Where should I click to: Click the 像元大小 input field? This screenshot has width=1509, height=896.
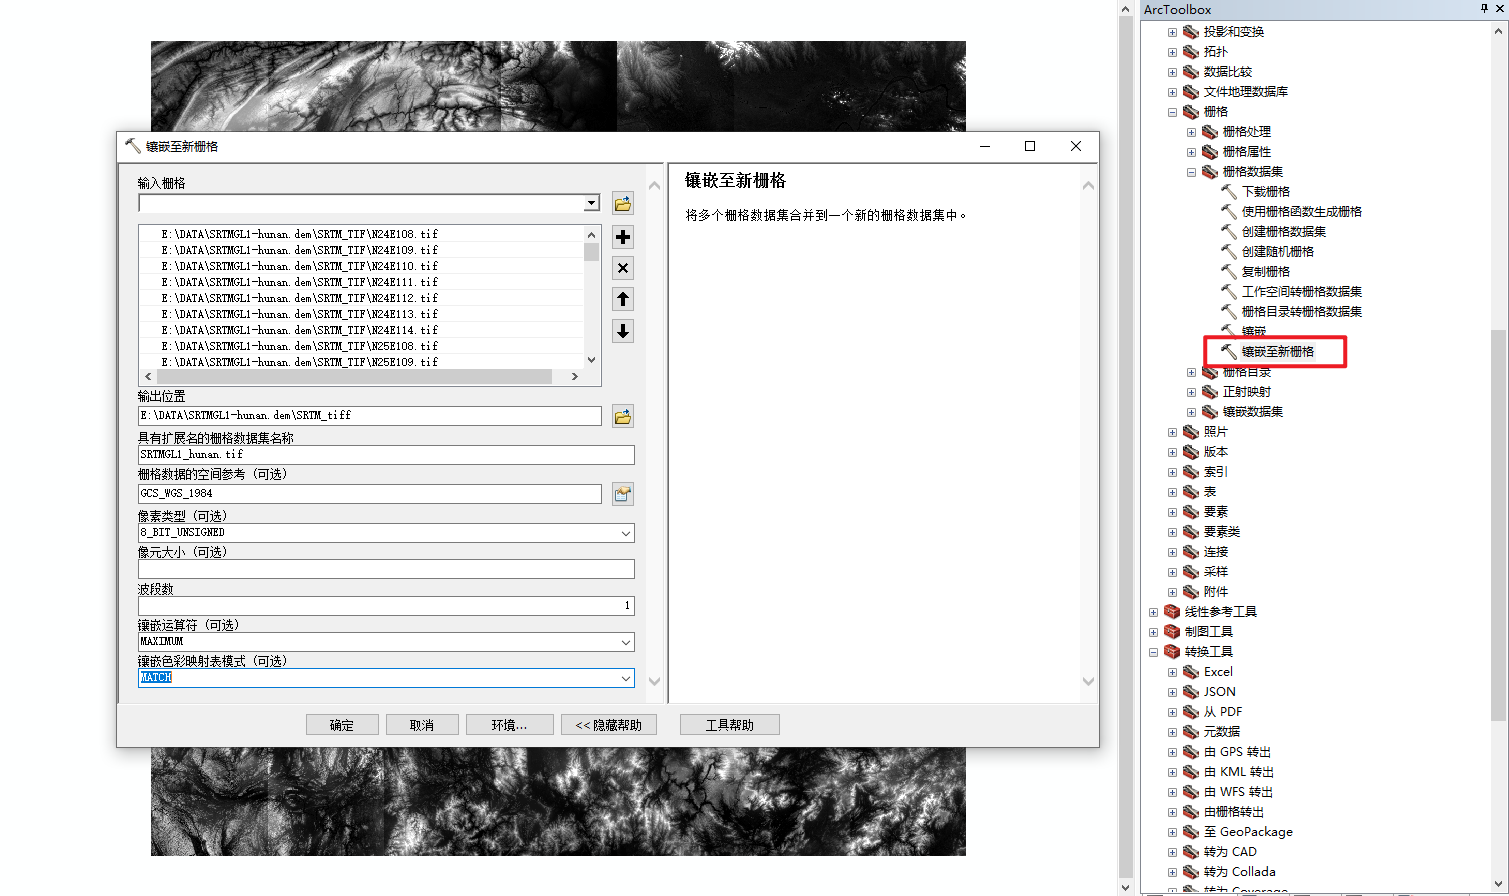click(386, 569)
